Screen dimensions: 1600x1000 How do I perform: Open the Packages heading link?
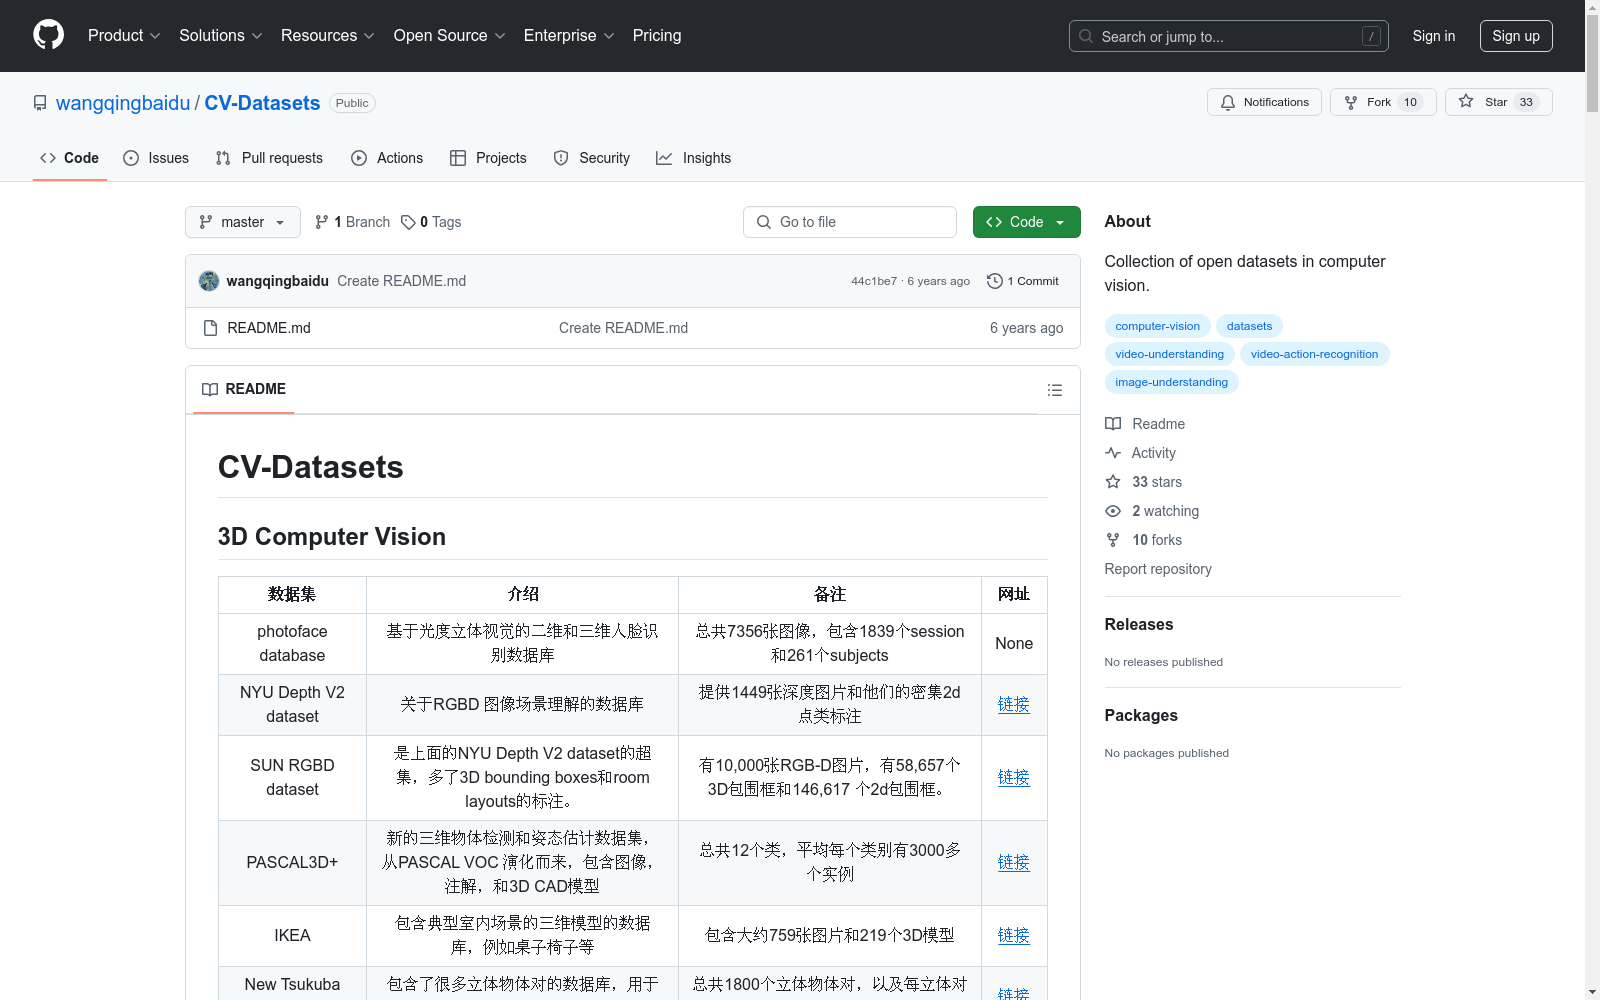1141,715
